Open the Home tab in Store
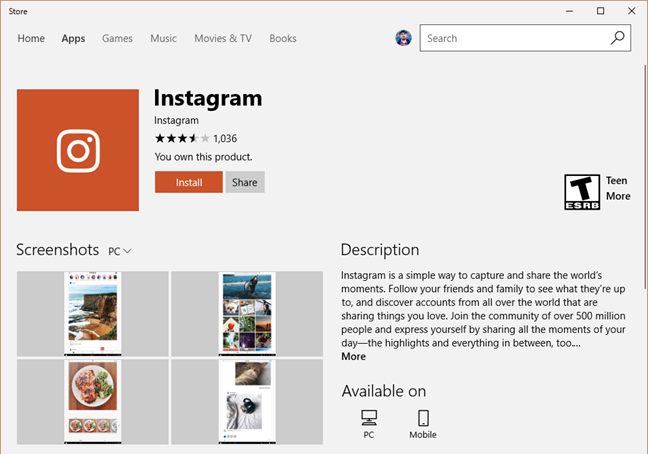Viewport: 648px width, 454px height. tap(31, 38)
